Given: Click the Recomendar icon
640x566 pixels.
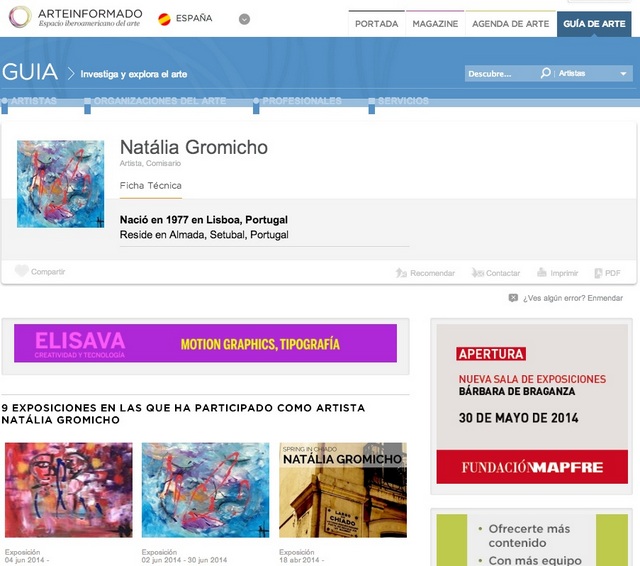Looking at the screenshot, I should (x=401, y=273).
